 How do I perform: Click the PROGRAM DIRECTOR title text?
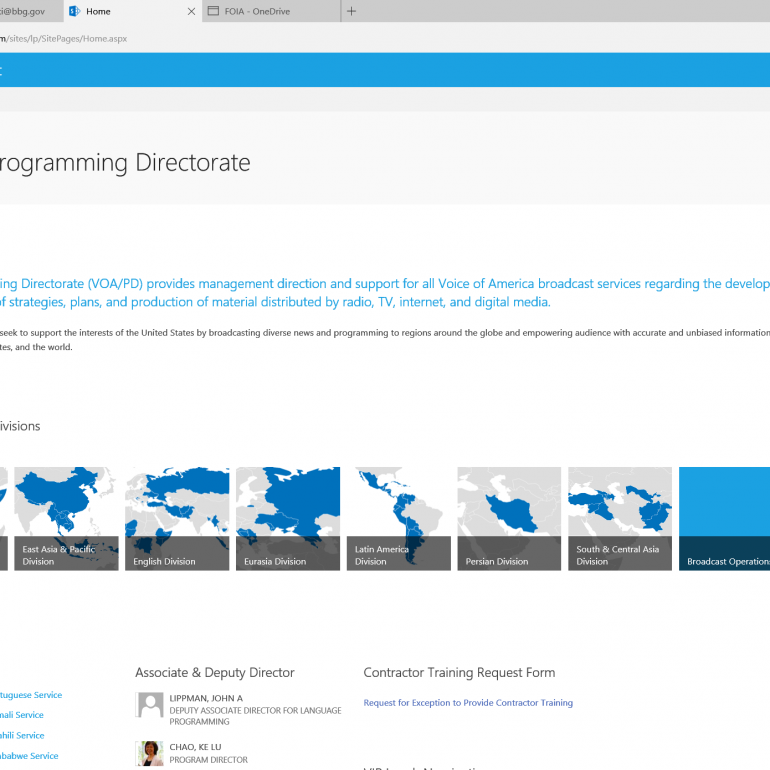click(209, 760)
